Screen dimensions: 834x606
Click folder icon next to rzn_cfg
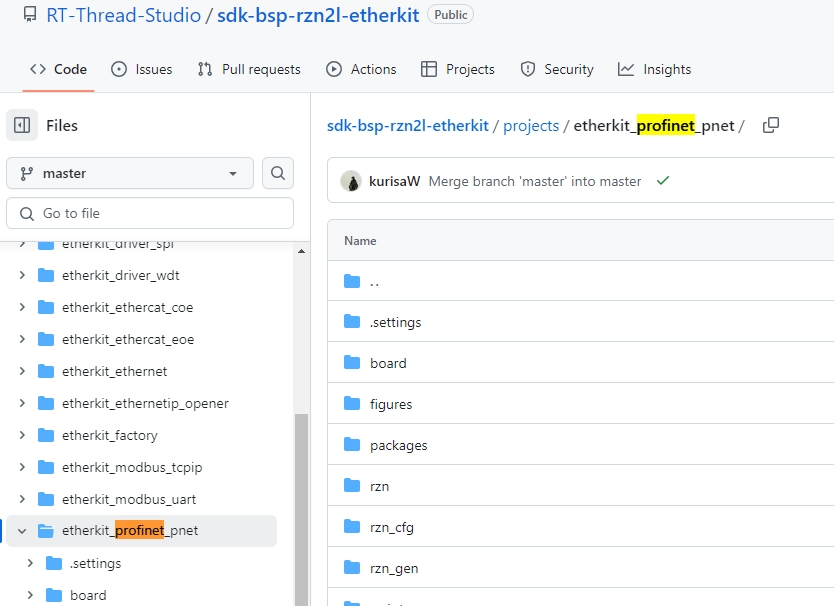(x=352, y=526)
